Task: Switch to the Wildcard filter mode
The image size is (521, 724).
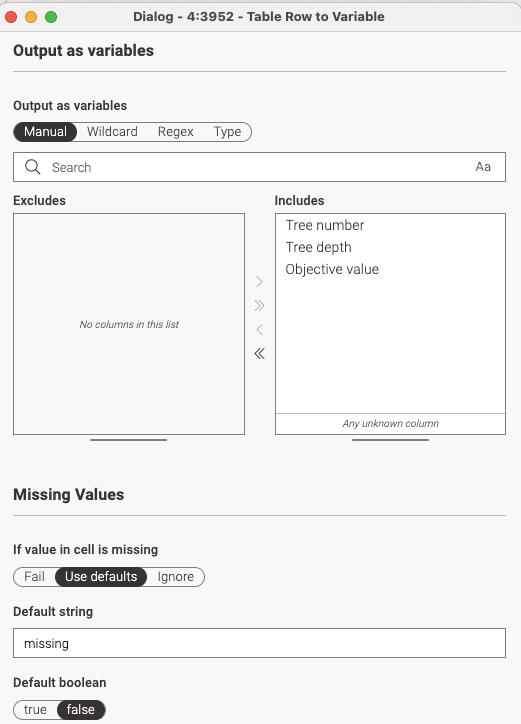Action: point(112,132)
